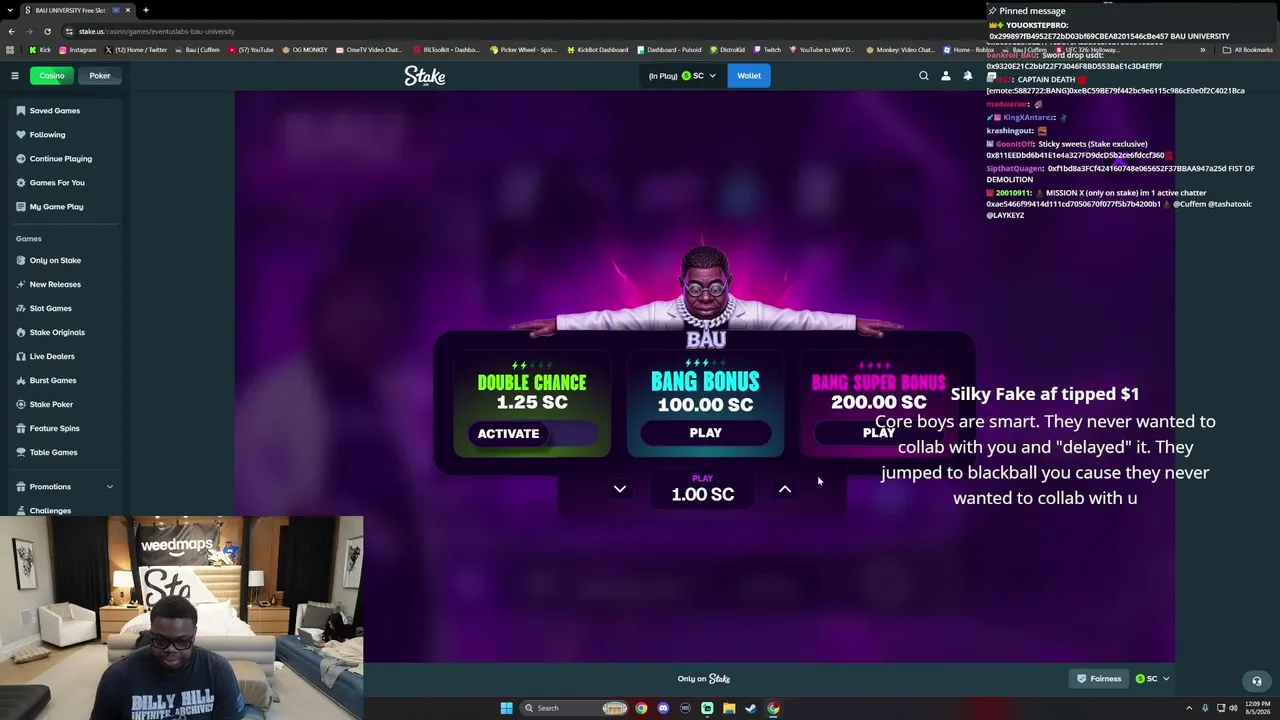Open Feature Spins in the sidebar

tap(65, 429)
